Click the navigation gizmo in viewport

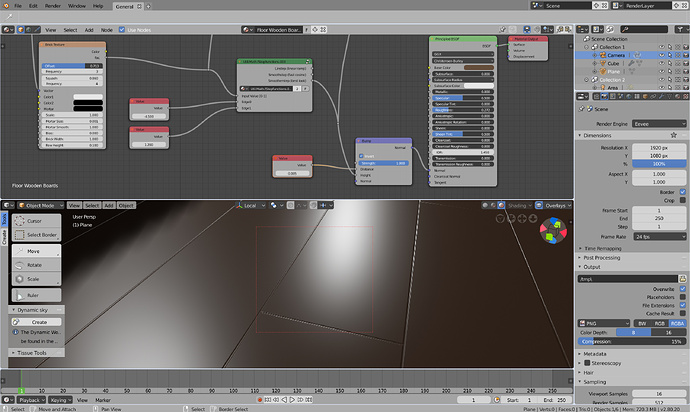(553, 230)
